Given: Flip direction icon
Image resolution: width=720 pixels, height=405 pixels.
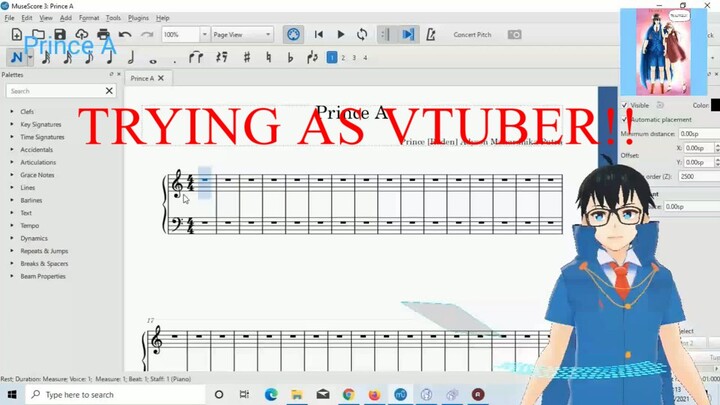Looking at the screenshot, I should point(312,57).
